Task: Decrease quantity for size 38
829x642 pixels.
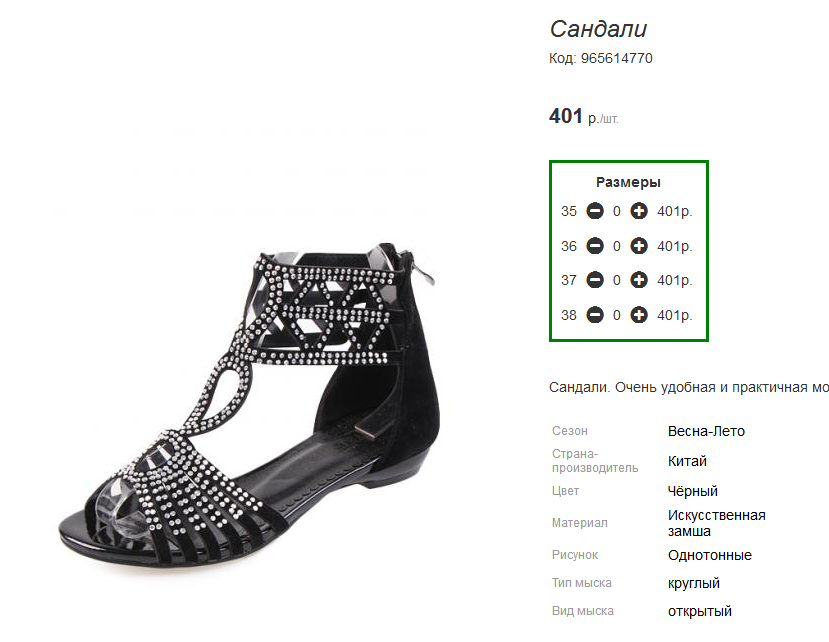Action: coord(595,315)
